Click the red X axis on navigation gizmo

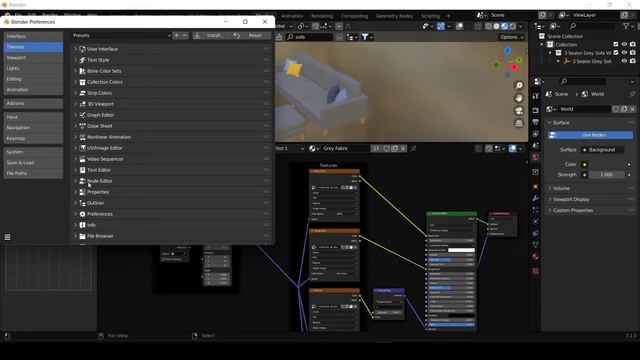(x=514, y=67)
